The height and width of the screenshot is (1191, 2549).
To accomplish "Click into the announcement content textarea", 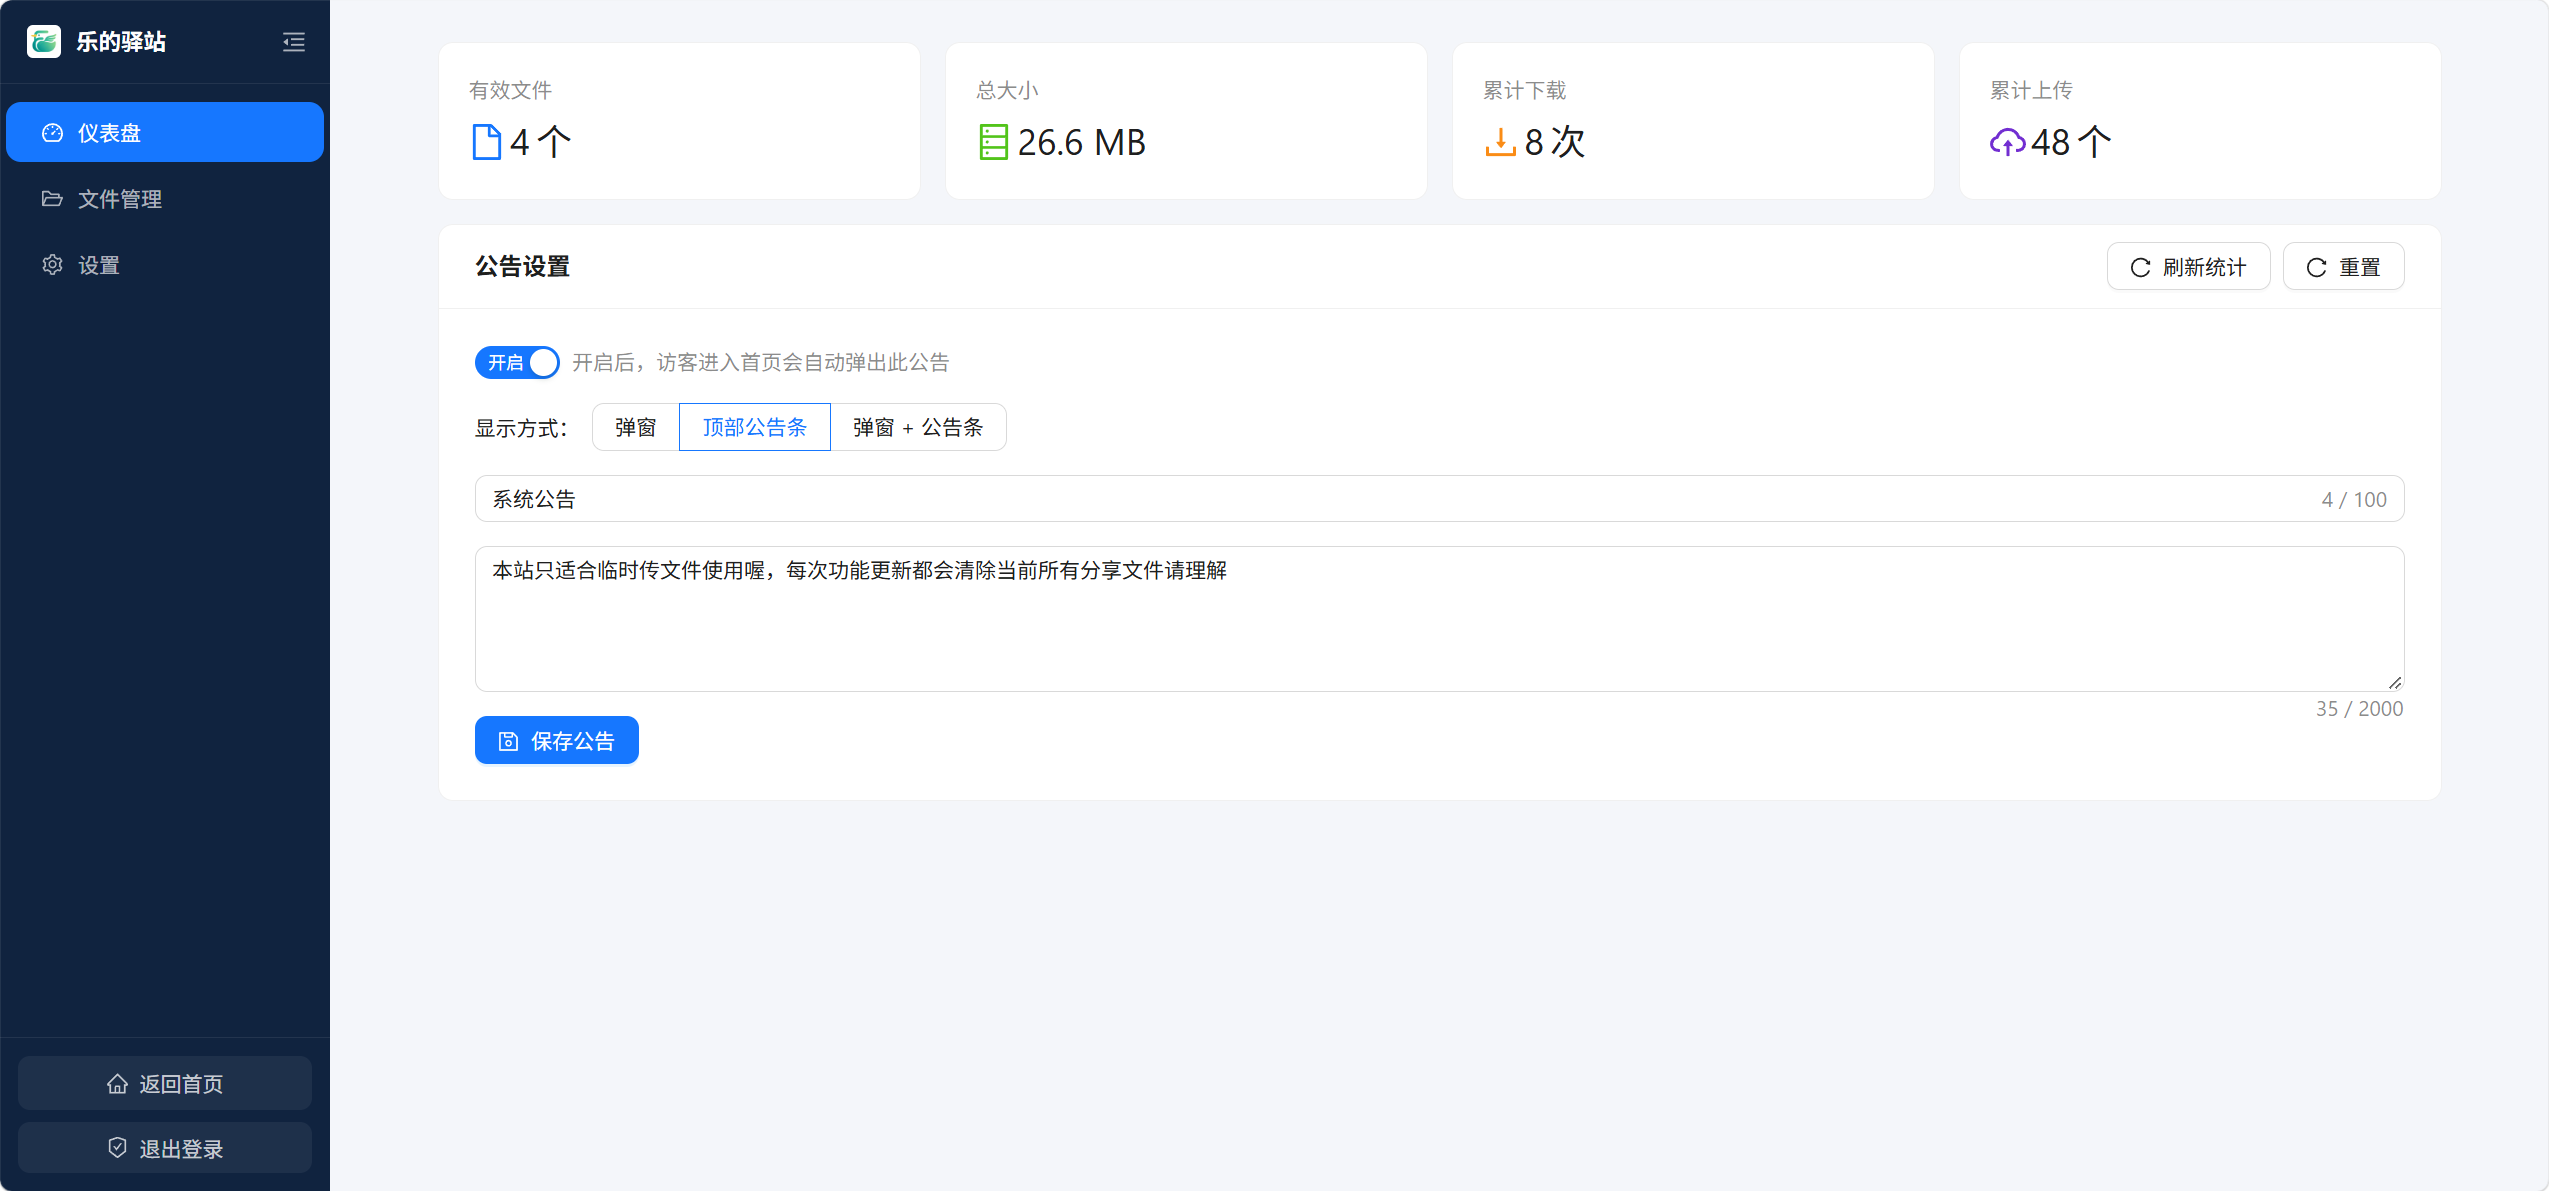I will tap(1439, 618).
